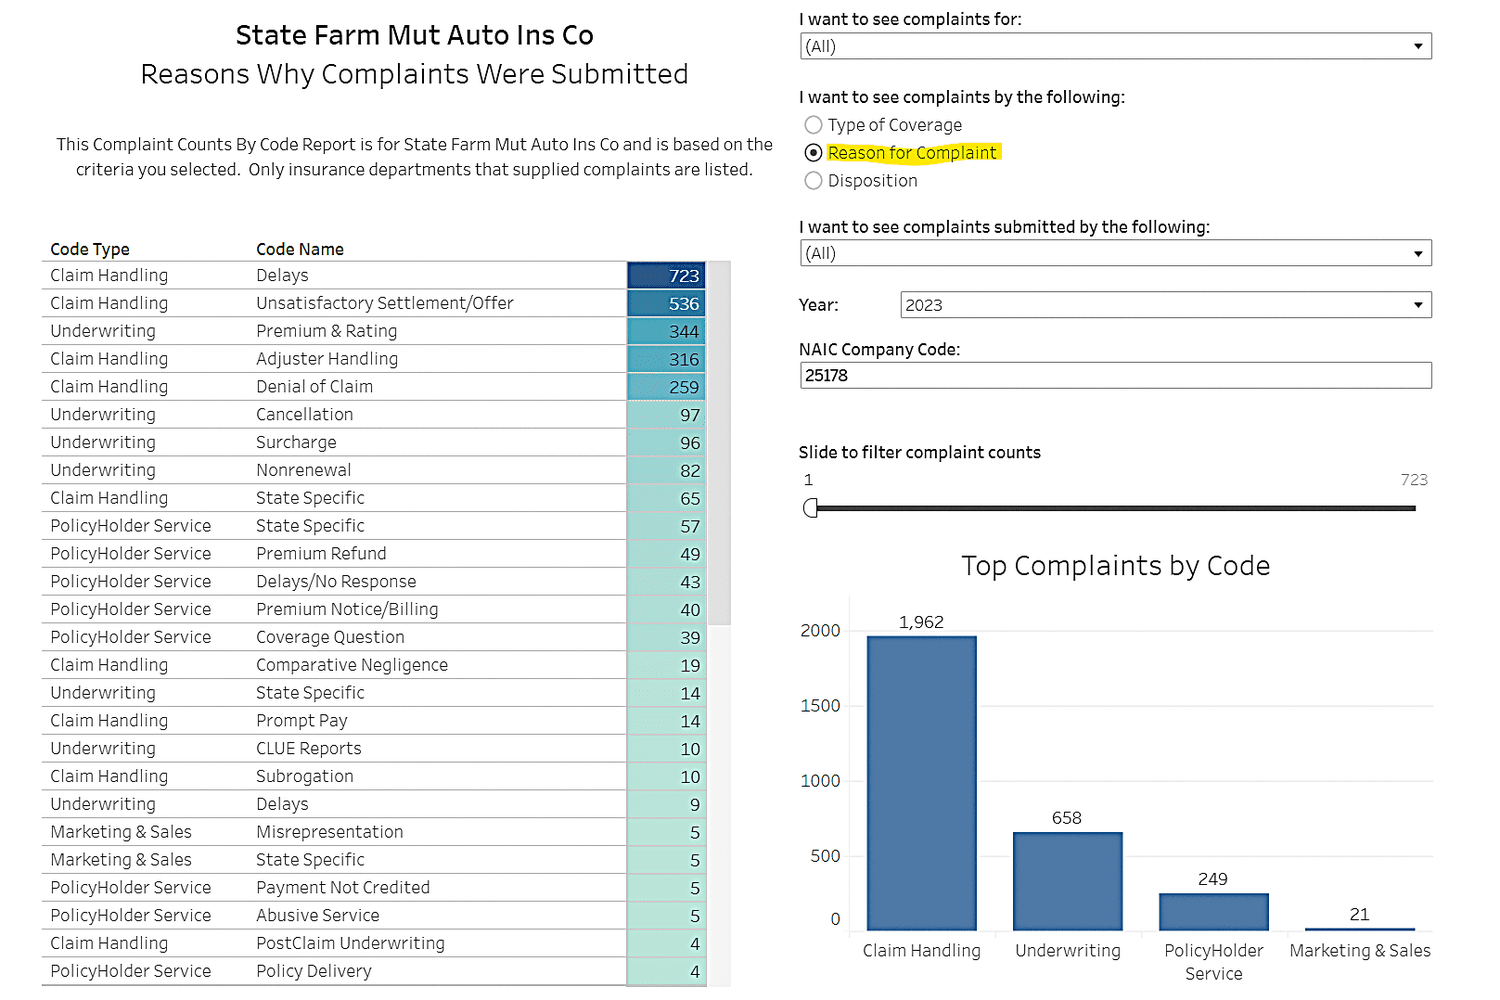Click the Code Type column header
The height and width of the screenshot is (1000, 1500).
(90, 249)
